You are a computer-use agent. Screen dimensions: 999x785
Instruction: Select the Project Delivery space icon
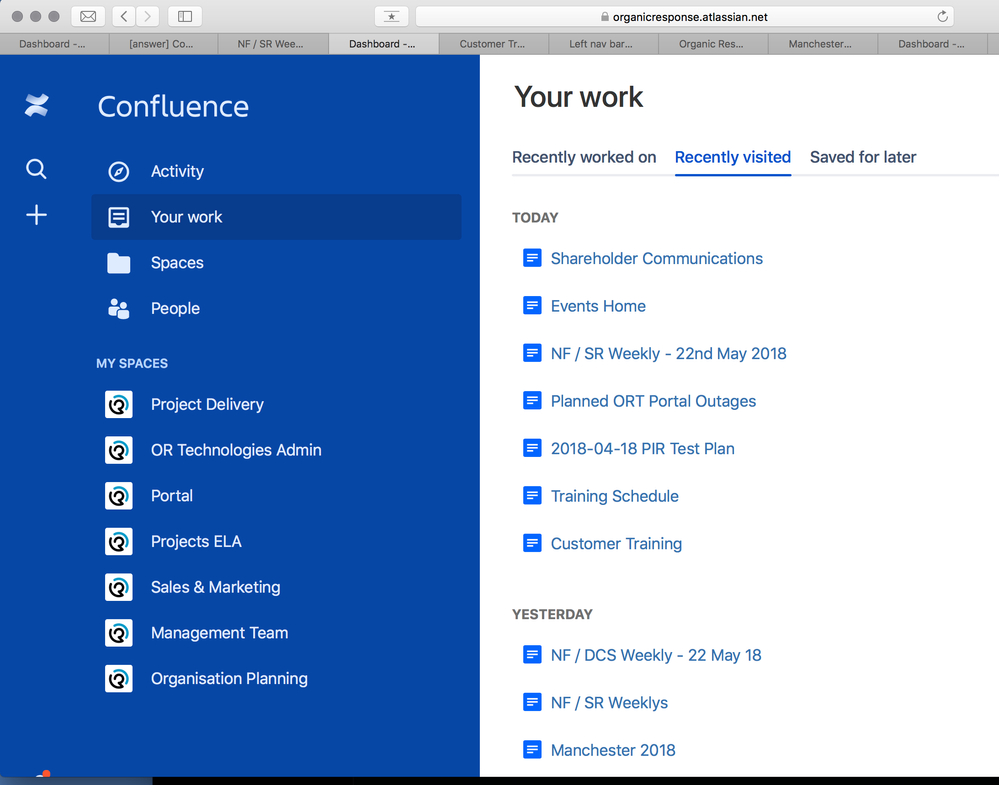pyautogui.click(x=118, y=404)
